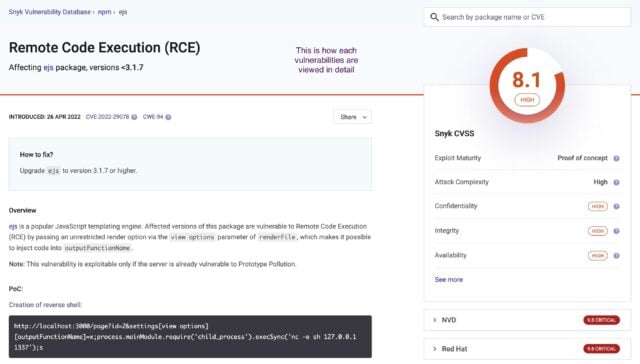The image size is (640, 364).
Task: Click the search magnifier icon
Action: [434, 17]
